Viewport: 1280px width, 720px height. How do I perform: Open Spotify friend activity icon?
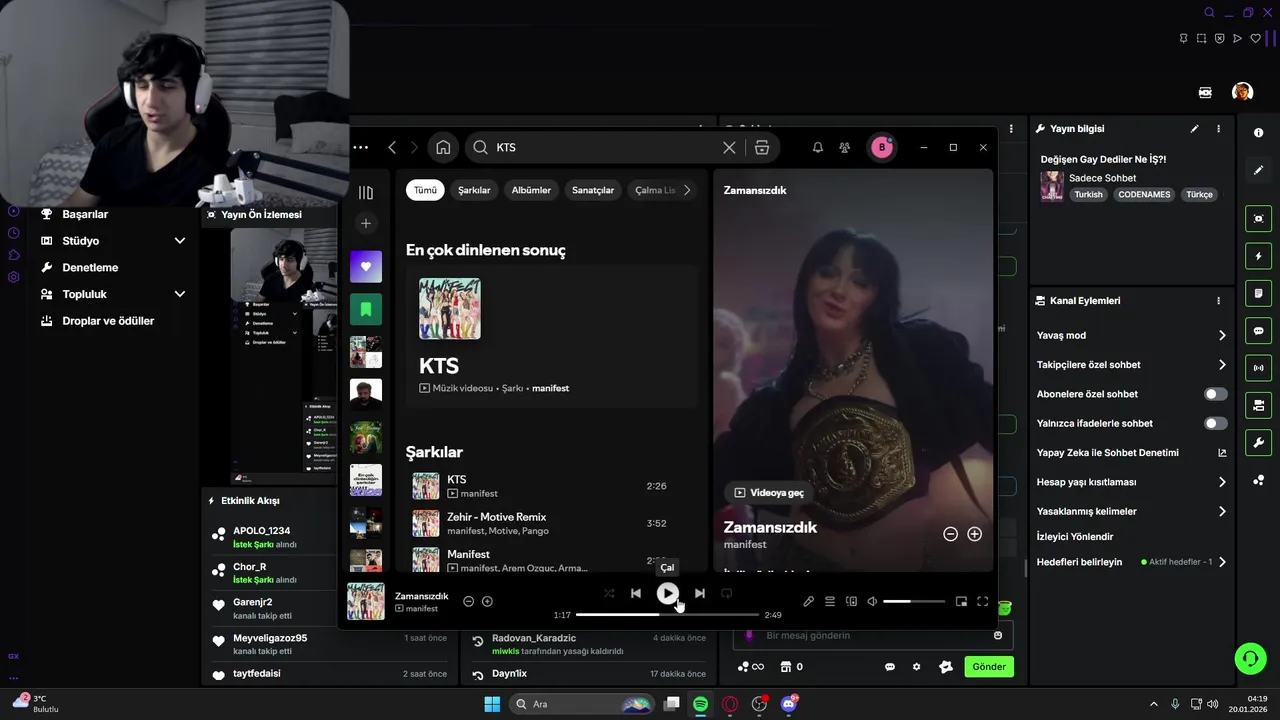click(845, 147)
